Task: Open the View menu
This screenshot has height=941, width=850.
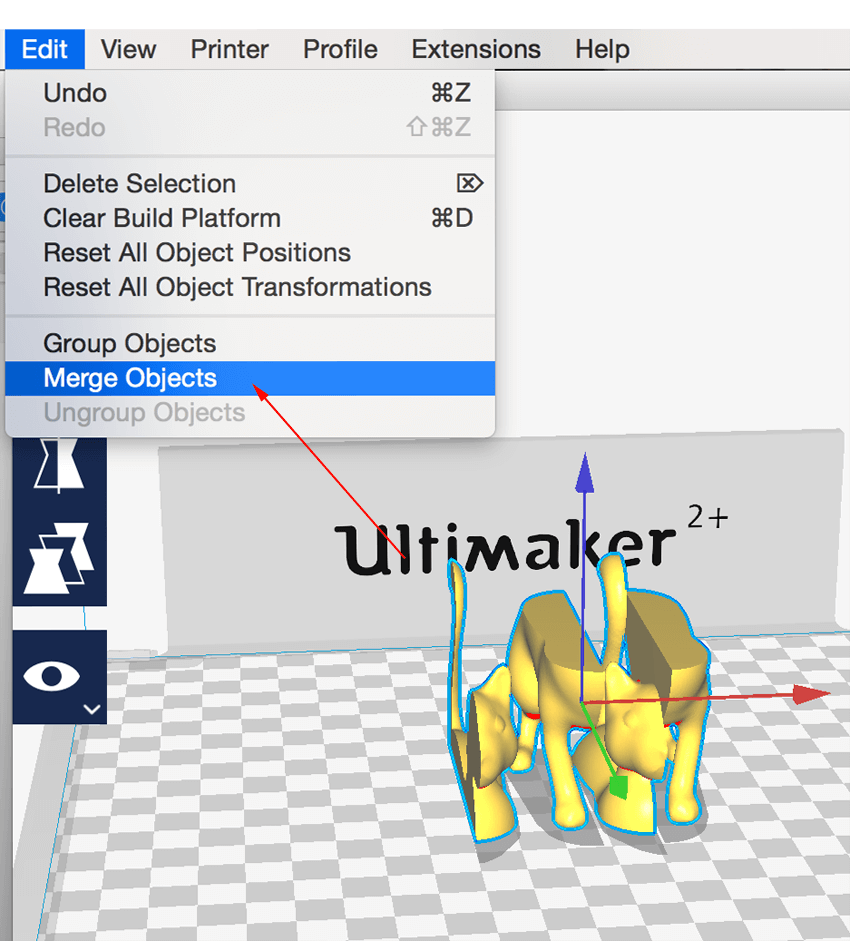Action: point(128,49)
